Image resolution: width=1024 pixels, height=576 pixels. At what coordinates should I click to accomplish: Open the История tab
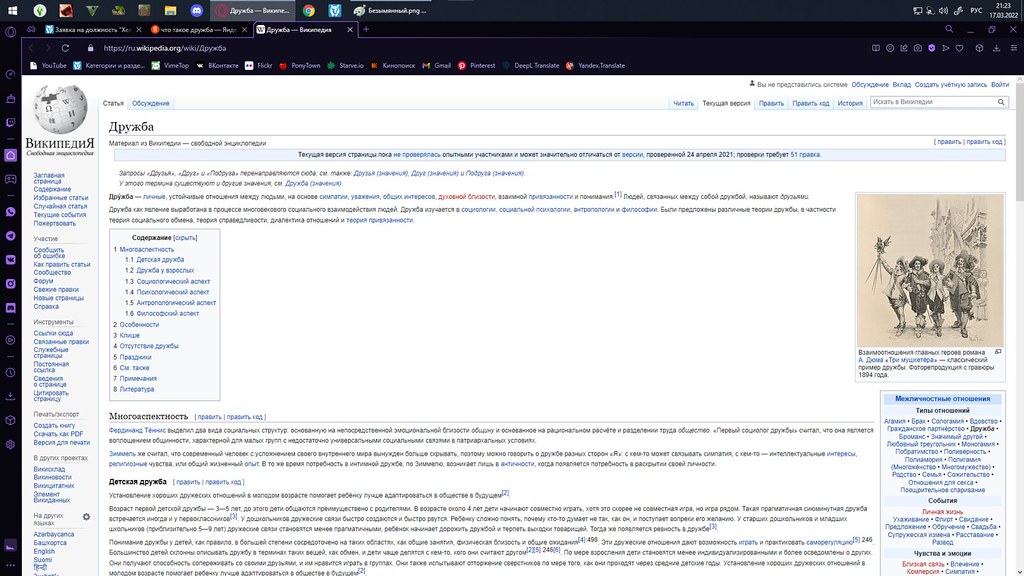[849, 103]
